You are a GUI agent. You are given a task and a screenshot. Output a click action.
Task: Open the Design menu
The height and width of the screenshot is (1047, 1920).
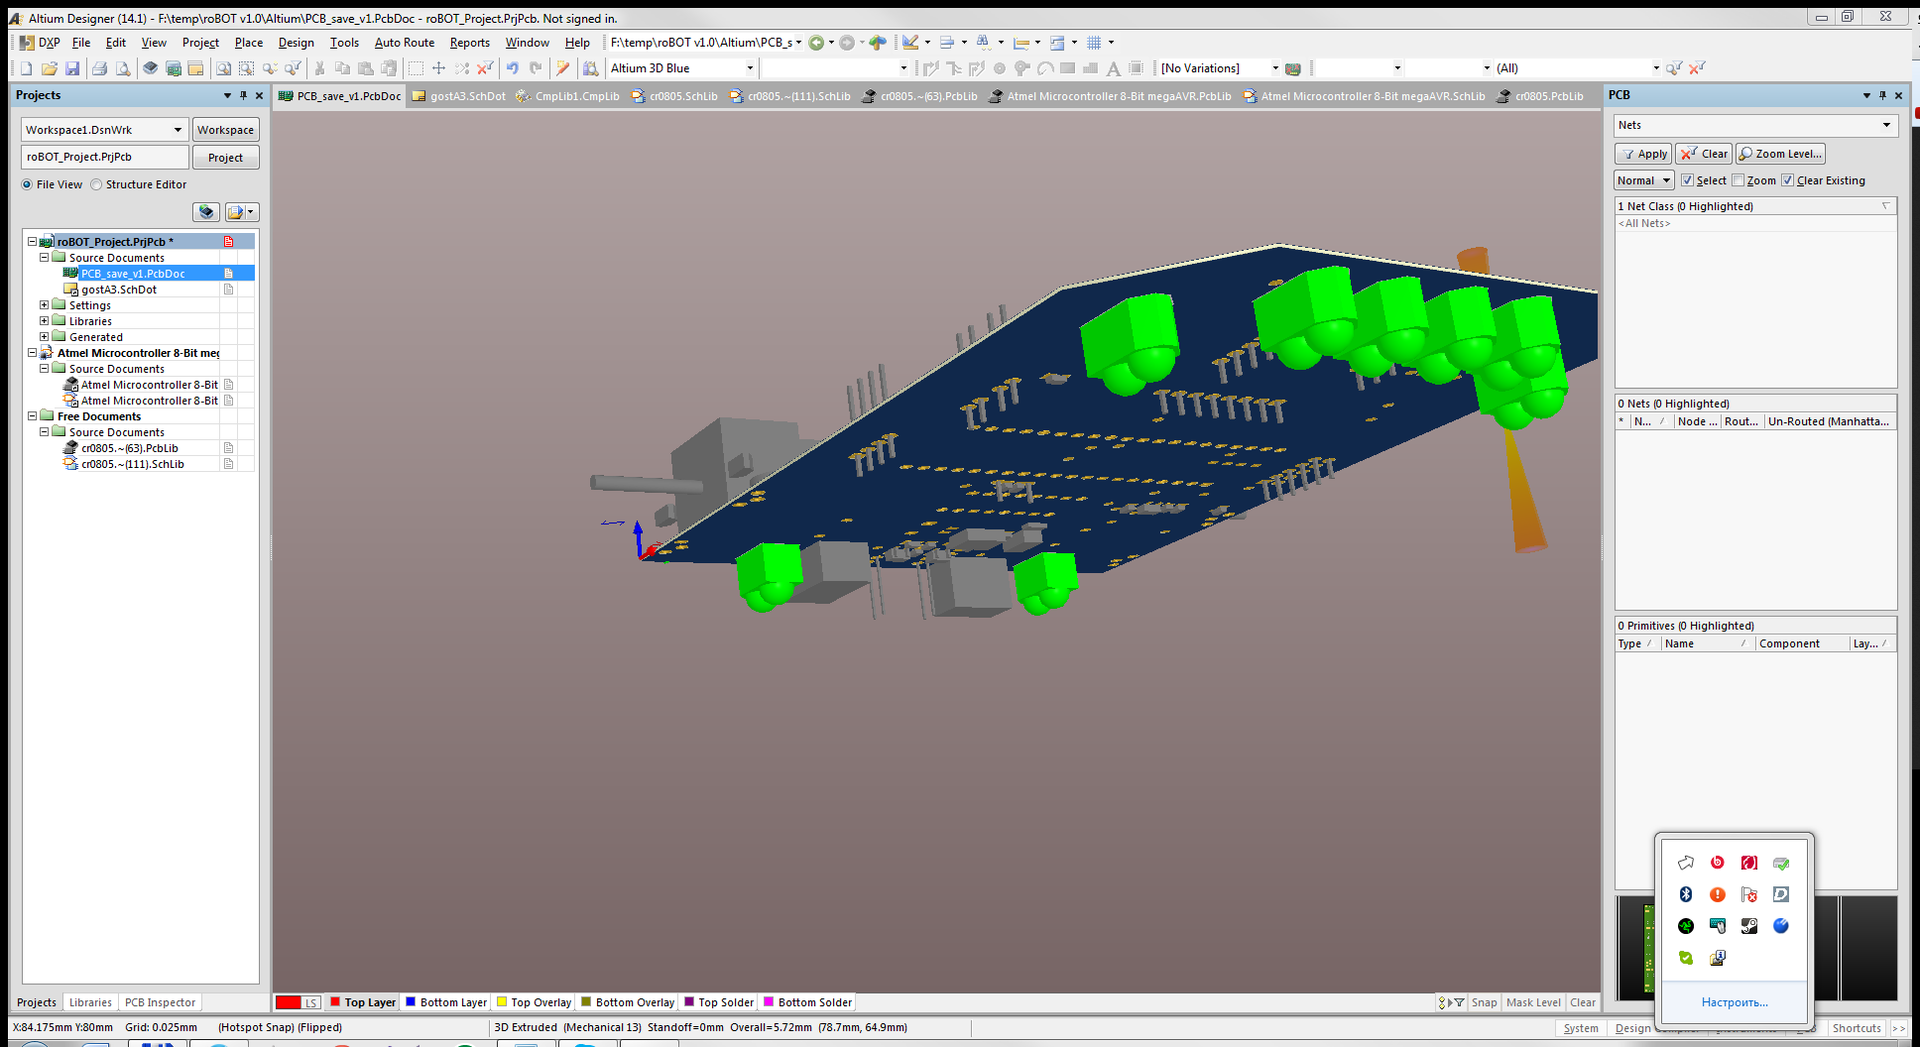(x=295, y=42)
